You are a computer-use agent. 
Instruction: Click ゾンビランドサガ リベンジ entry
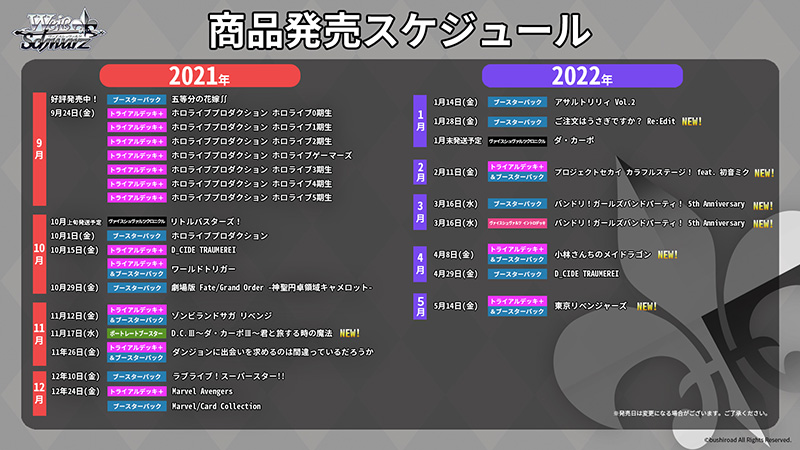[x=222, y=316]
